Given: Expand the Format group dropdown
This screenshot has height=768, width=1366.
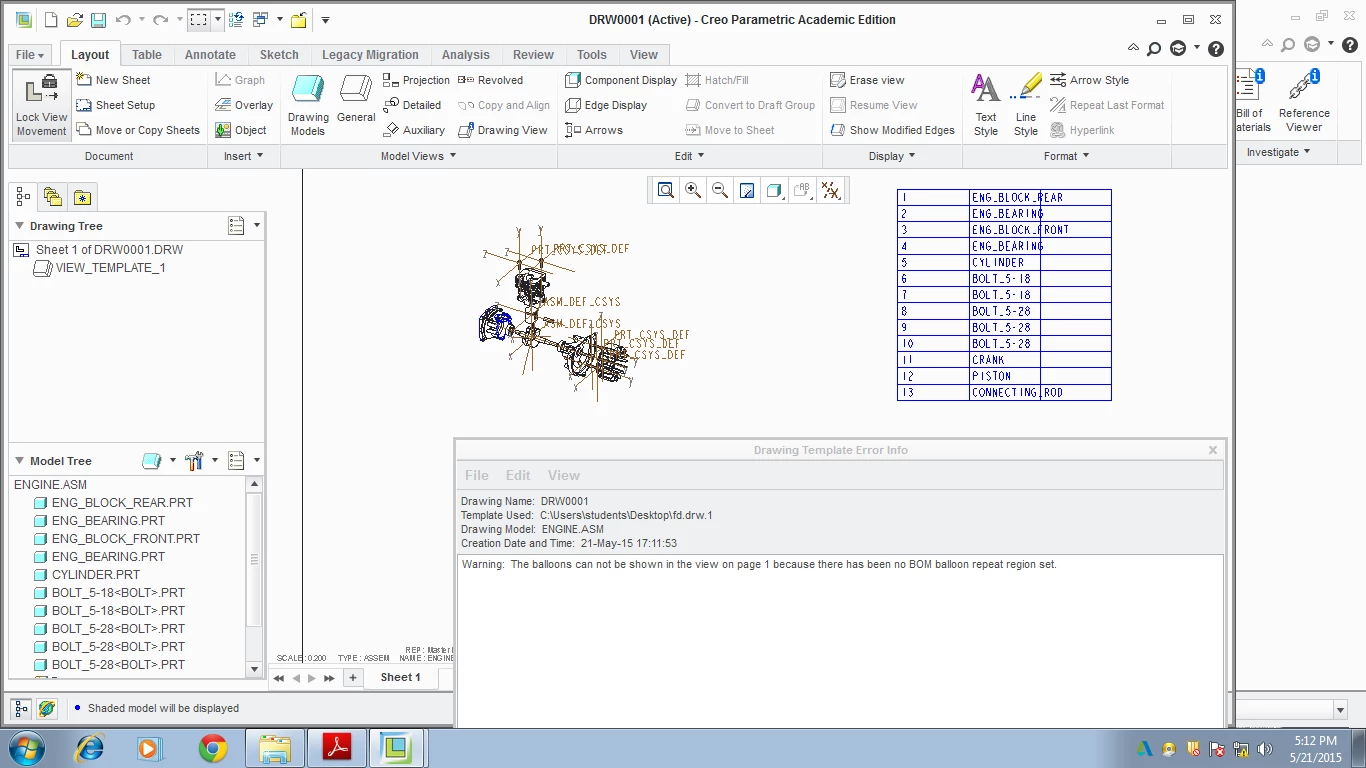Looking at the screenshot, I should pyautogui.click(x=1066, y=156).
